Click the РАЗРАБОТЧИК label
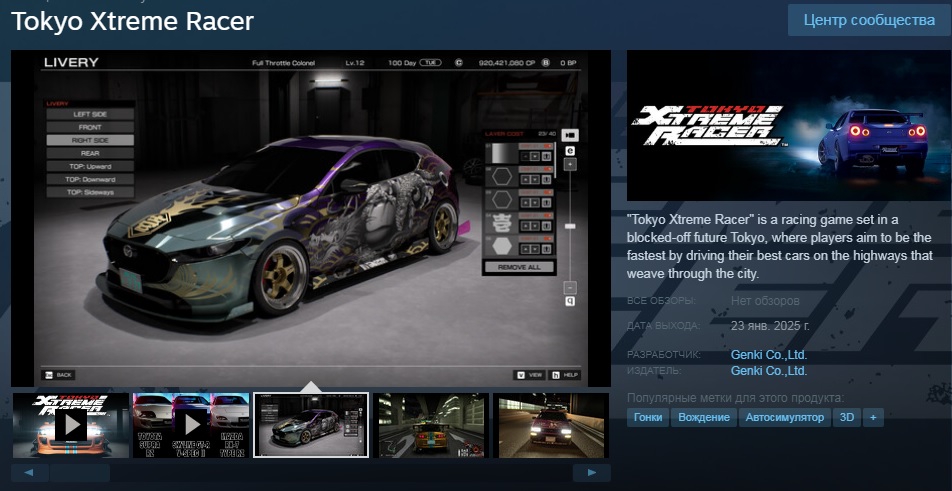952x491 pixels. pos(664,354)
